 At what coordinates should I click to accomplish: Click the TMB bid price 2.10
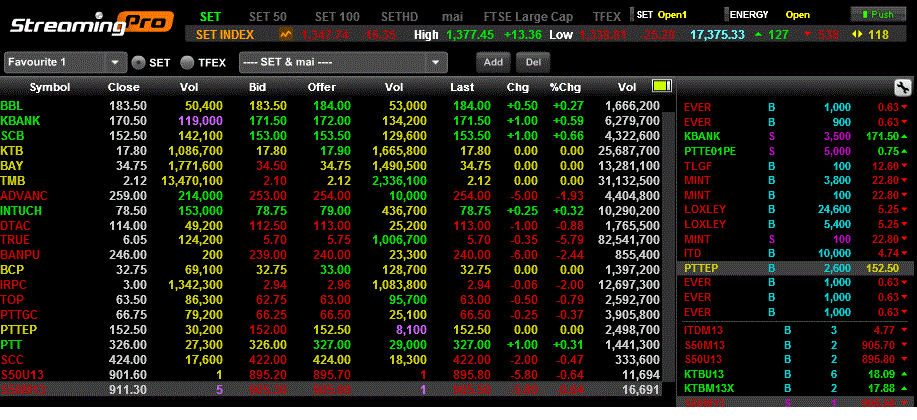[274, 181]
